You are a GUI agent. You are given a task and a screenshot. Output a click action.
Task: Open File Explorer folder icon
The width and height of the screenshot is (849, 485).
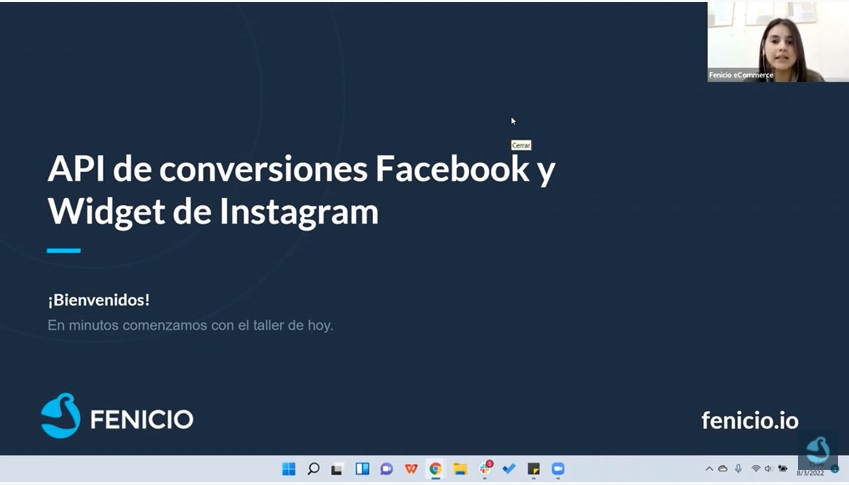tap(460, 469)
